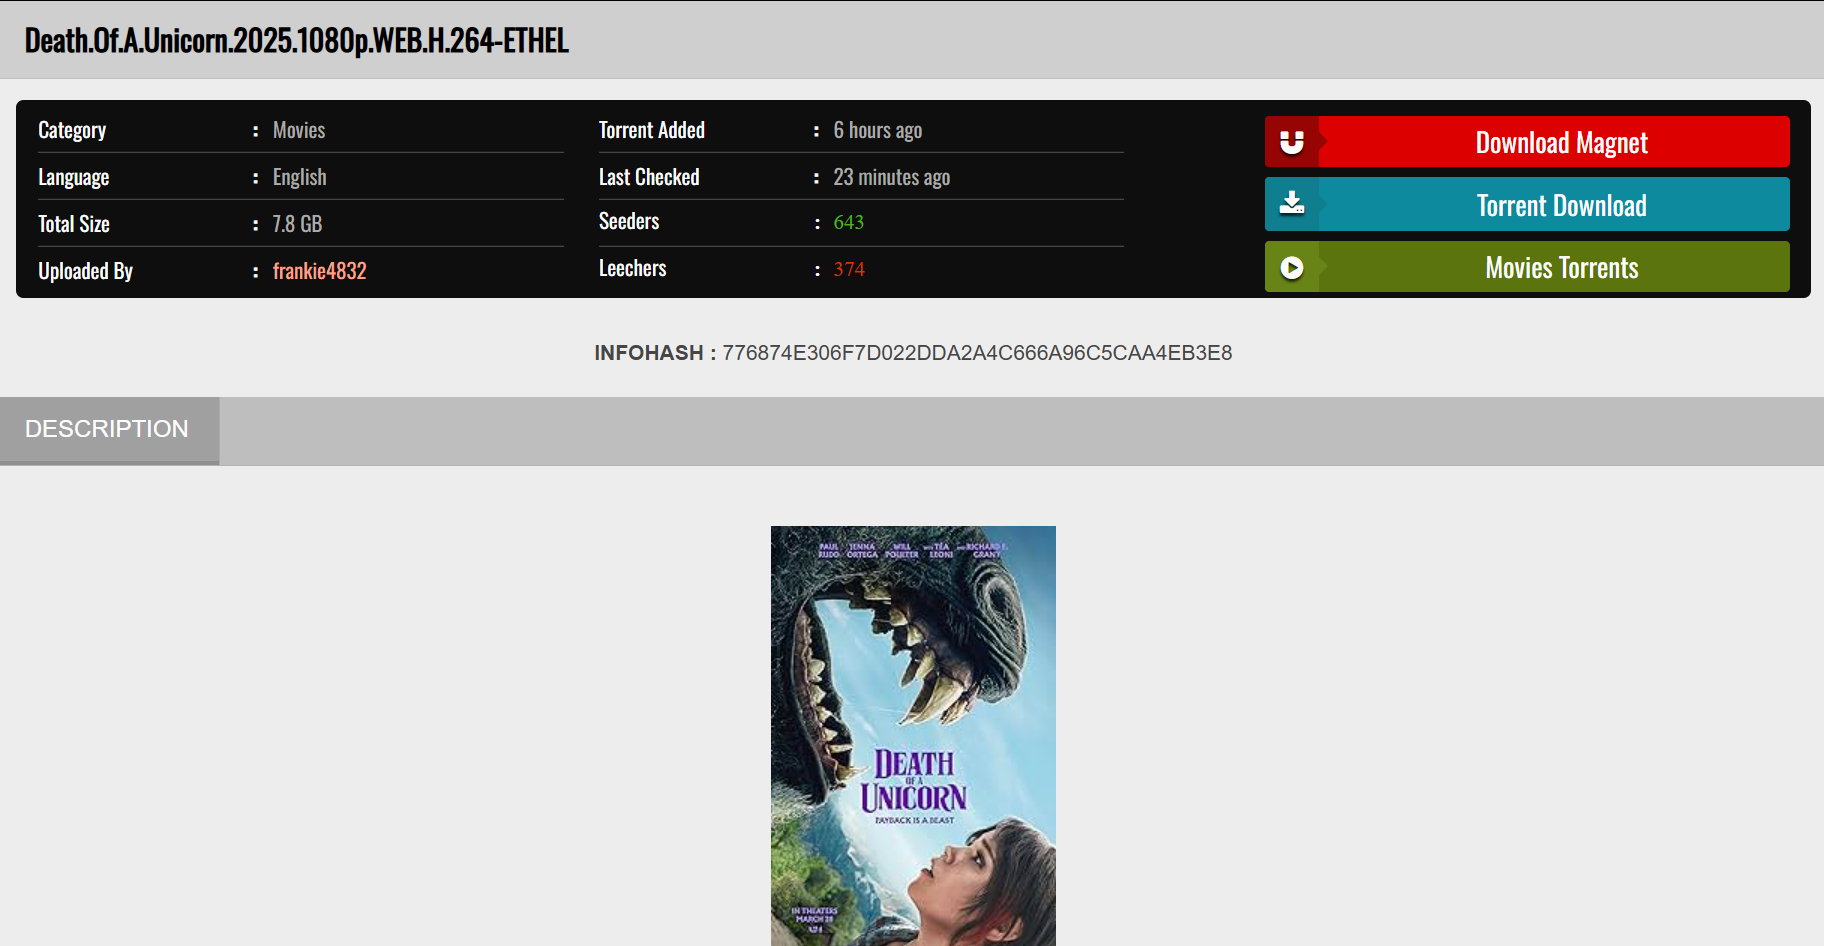Click the 6 hours ago added value

point(878,130)
